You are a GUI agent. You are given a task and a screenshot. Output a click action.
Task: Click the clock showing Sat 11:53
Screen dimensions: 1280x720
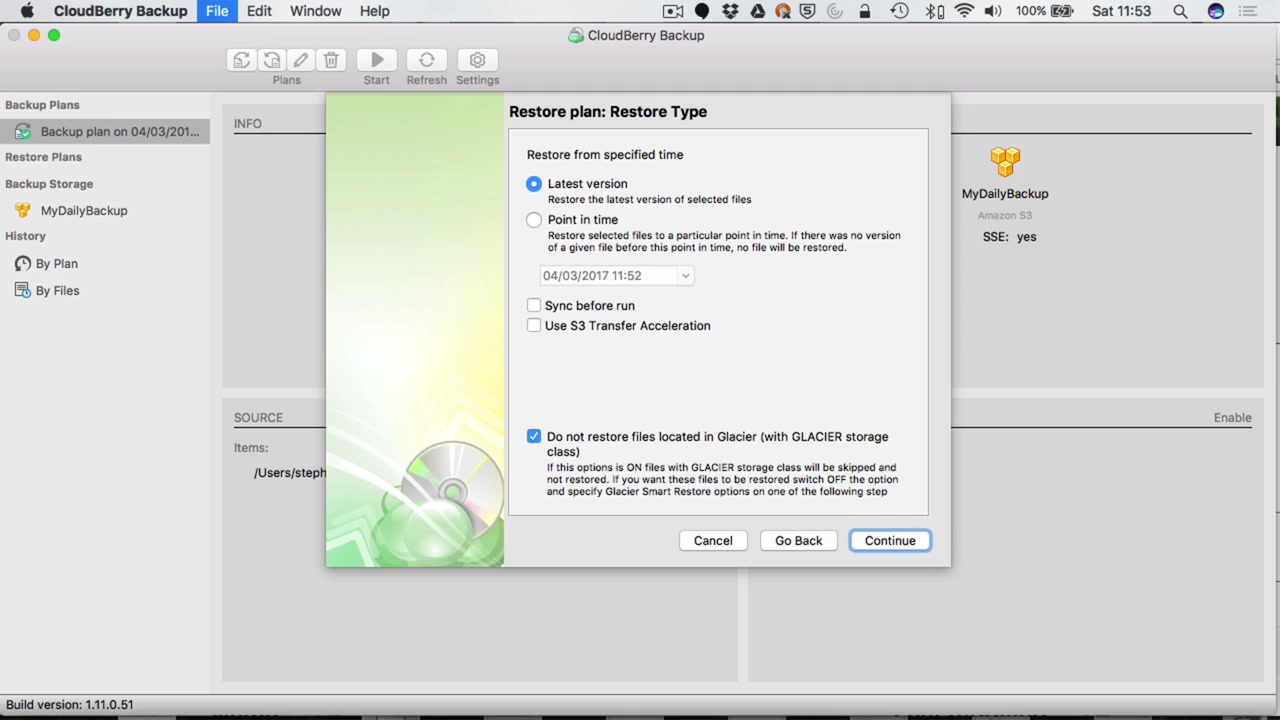1122,11
